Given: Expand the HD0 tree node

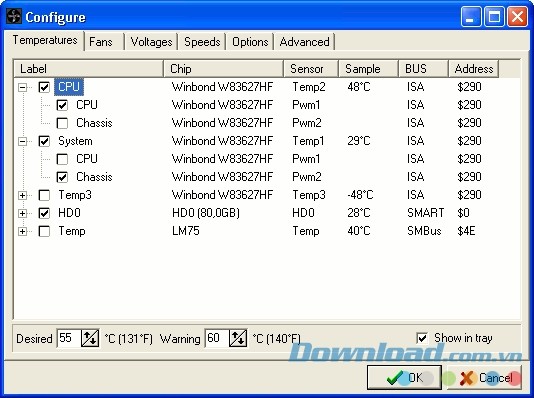Looking at the screenshot, I should pos(22,213).
